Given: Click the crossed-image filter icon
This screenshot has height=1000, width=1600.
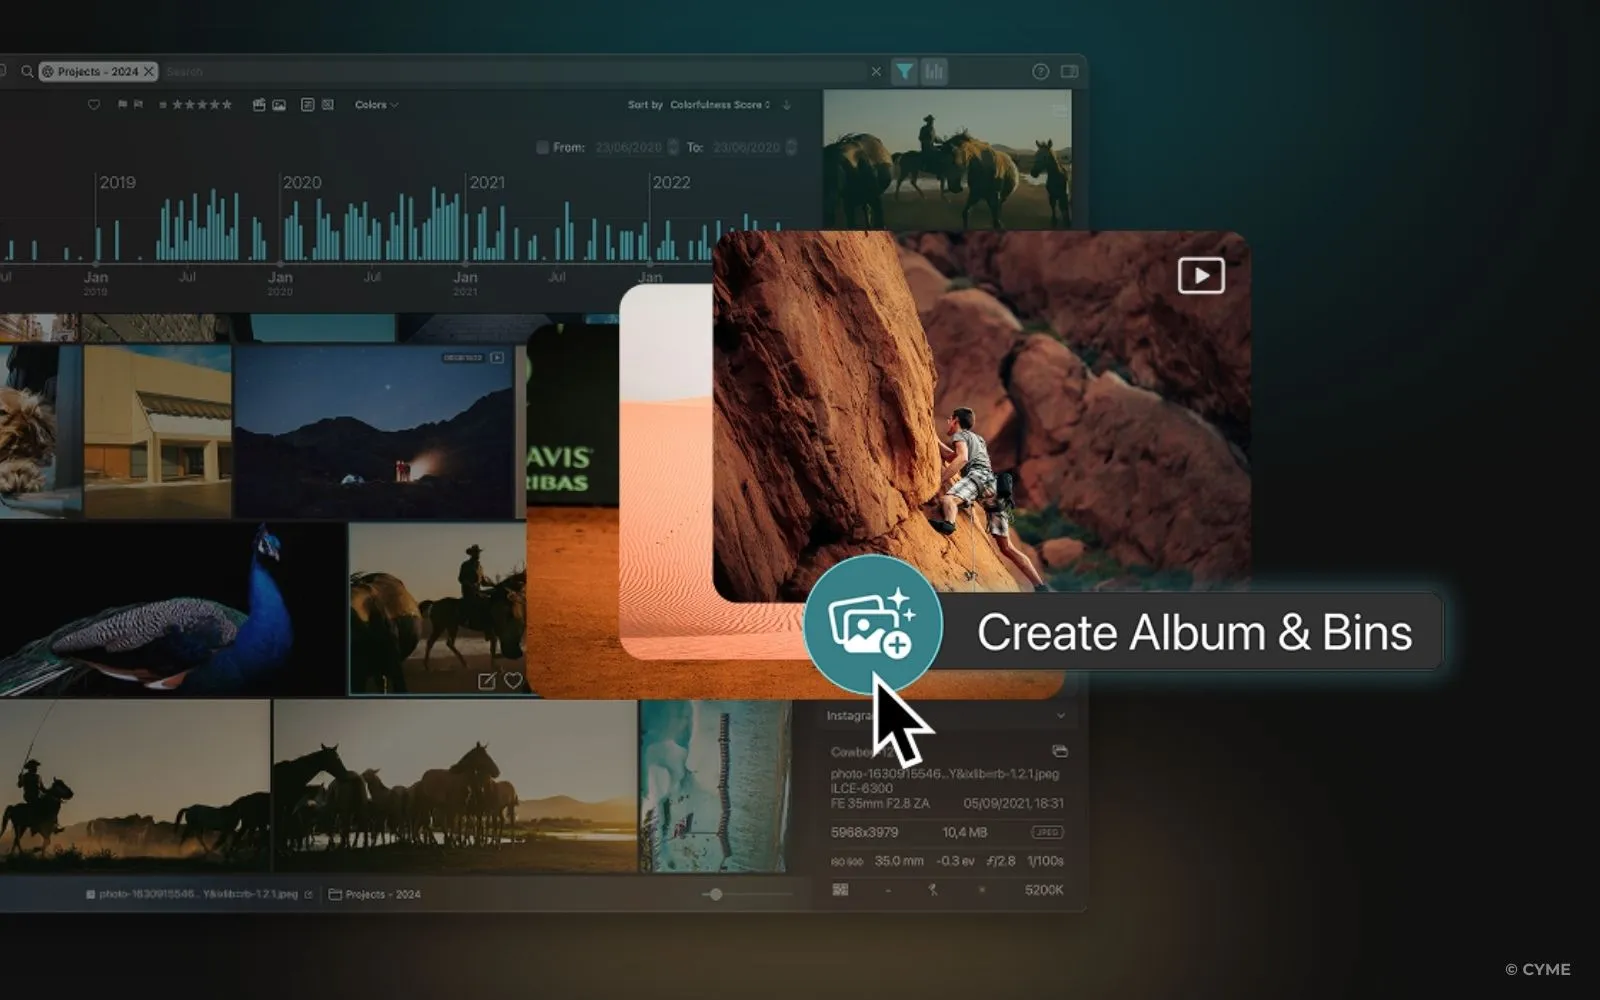Looking at the screenshot, I should [328, 104].
